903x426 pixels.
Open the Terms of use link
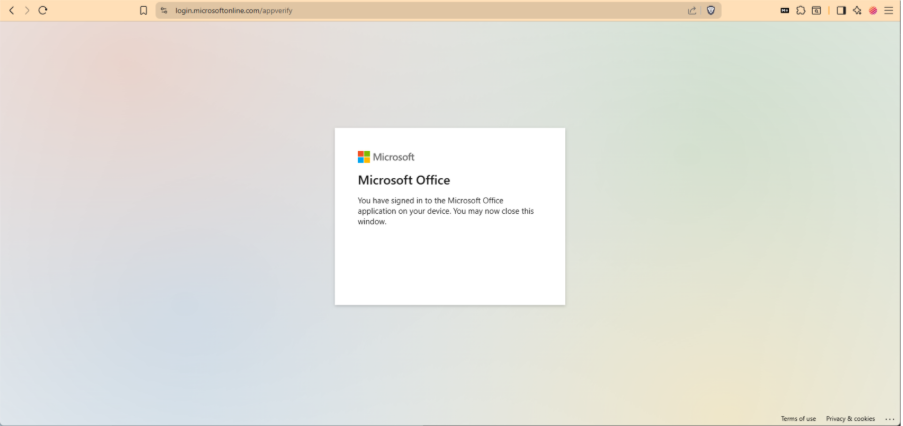[x=798, y=419]
